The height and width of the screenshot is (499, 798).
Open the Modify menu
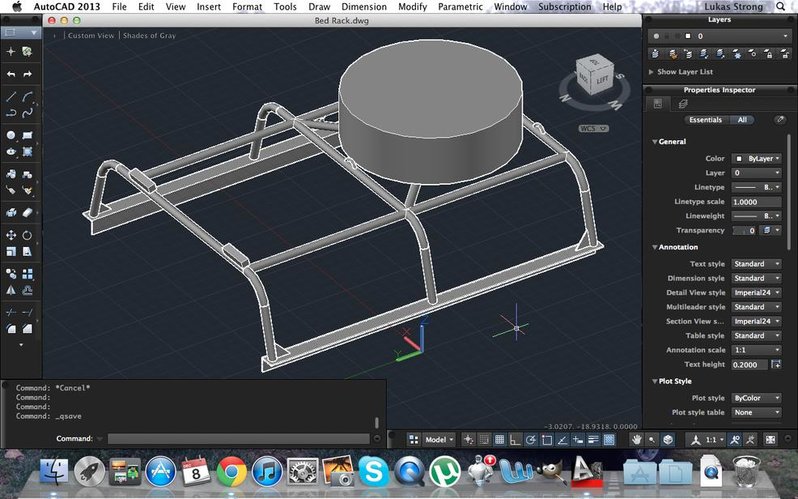point(412,7)
